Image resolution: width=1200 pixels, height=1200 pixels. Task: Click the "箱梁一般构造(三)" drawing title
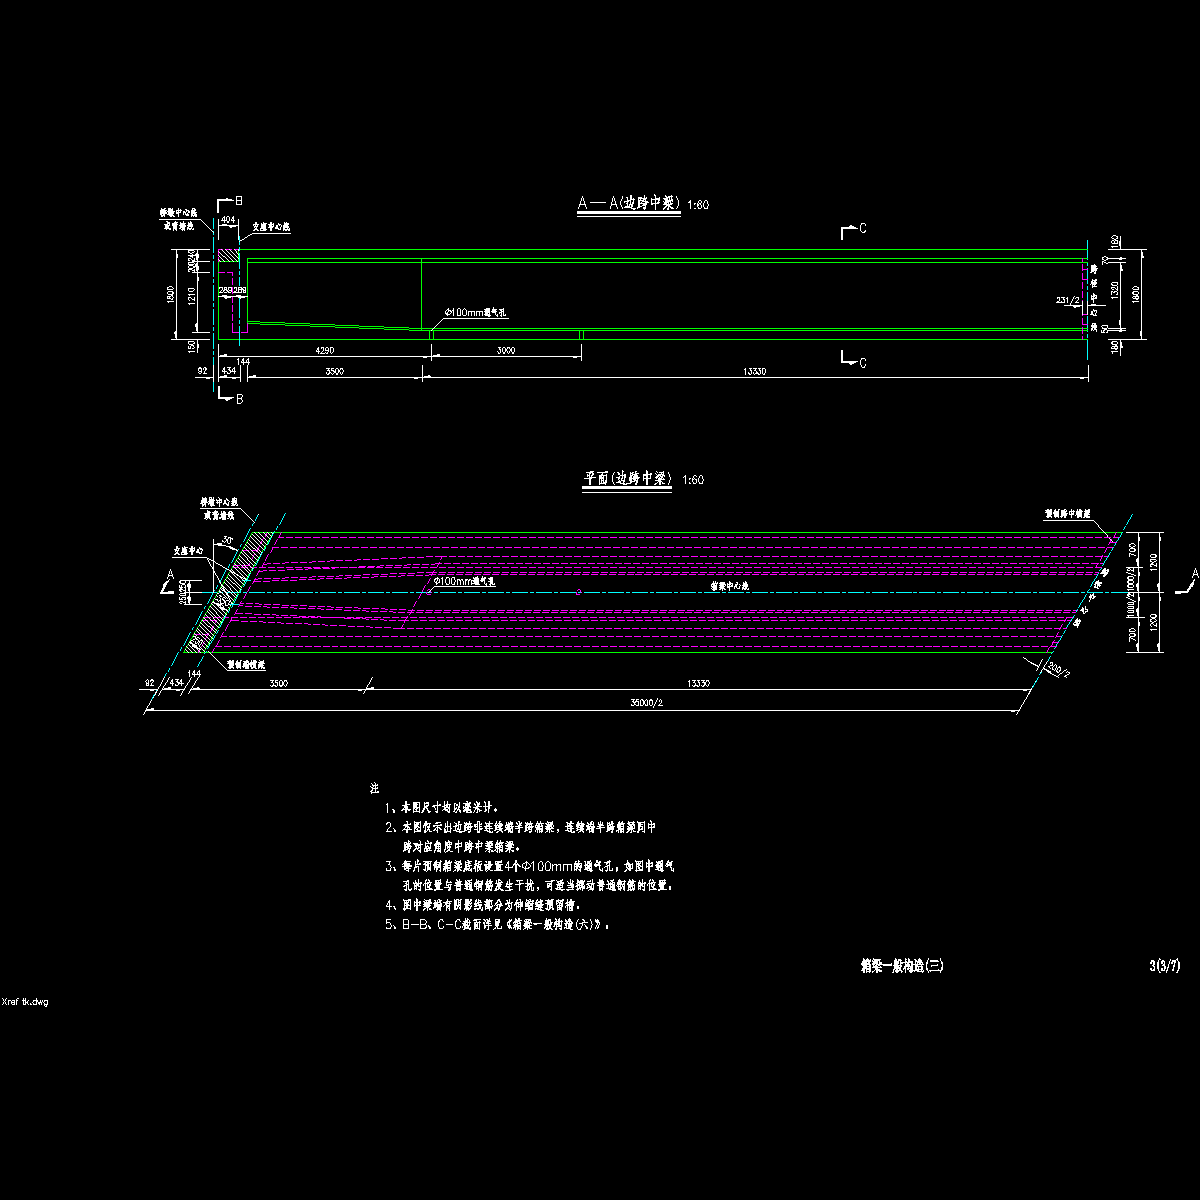(x=902, y=966)
